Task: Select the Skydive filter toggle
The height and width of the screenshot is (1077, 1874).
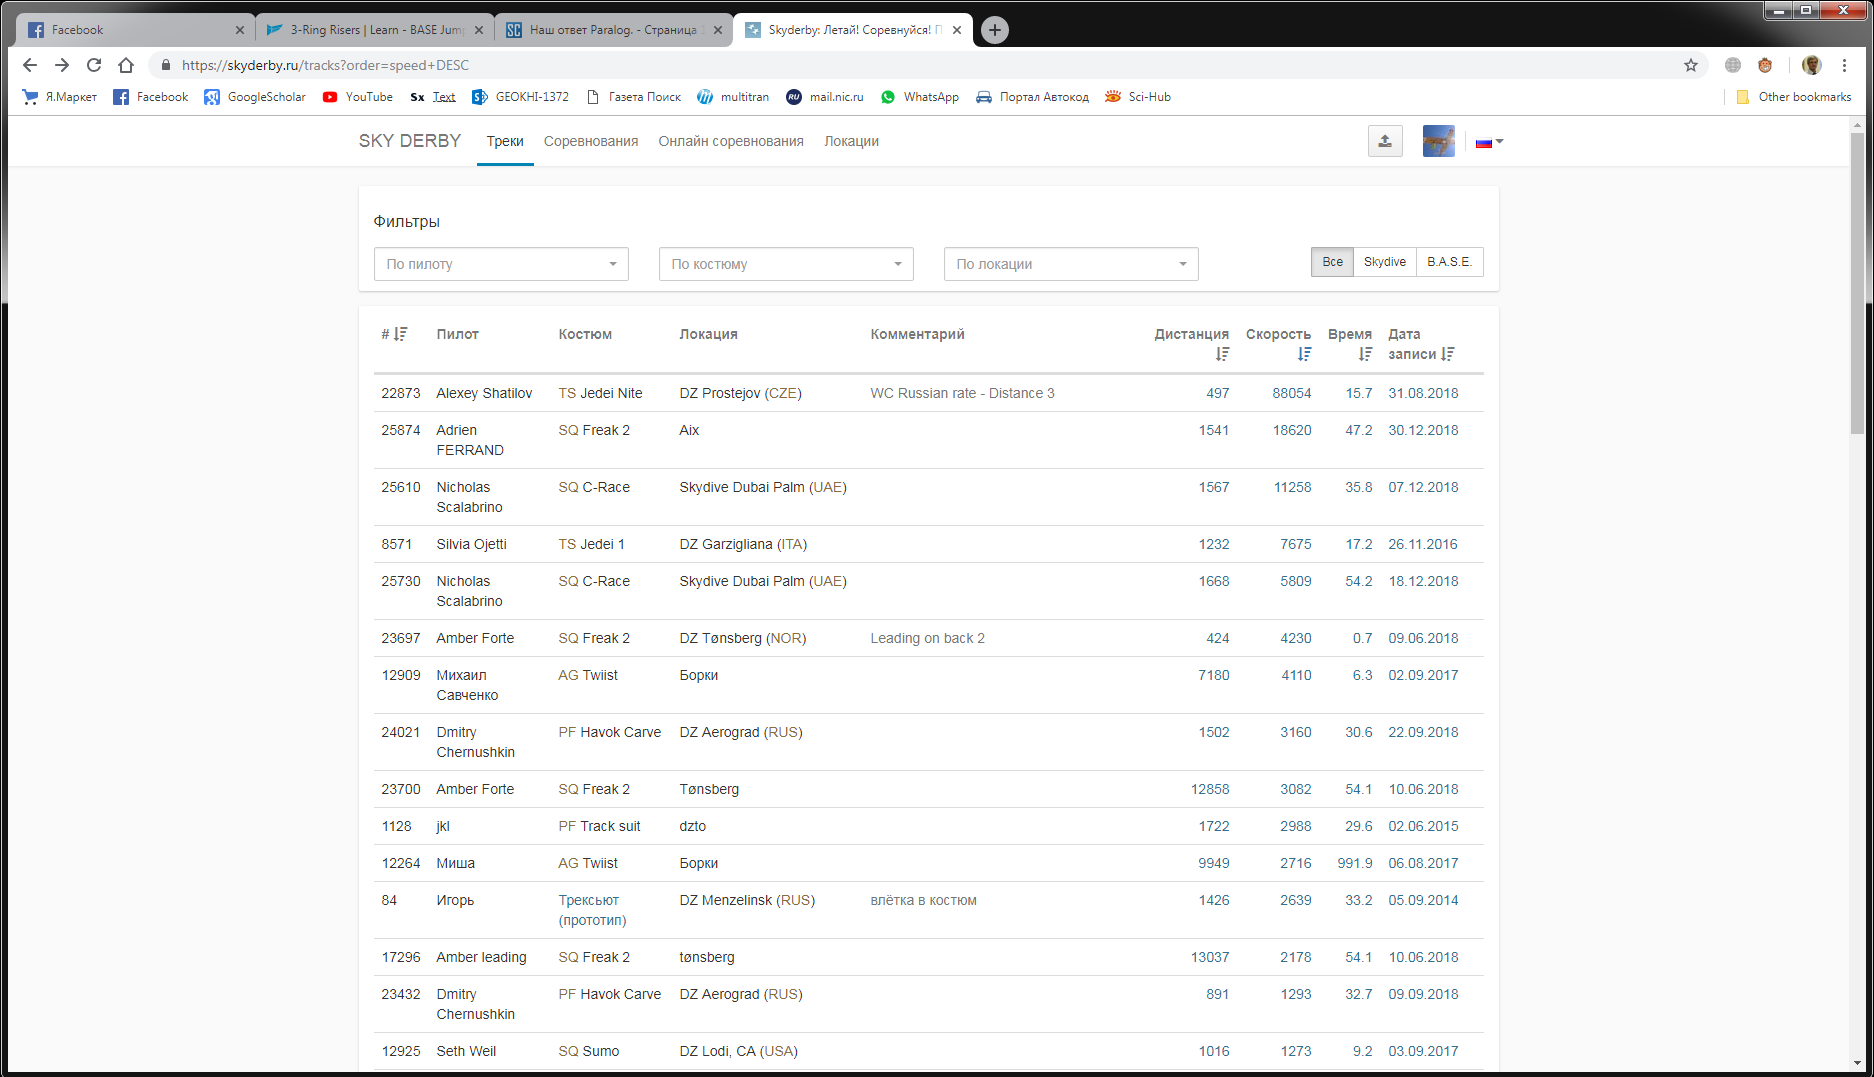Action: tap(1385, 262)
